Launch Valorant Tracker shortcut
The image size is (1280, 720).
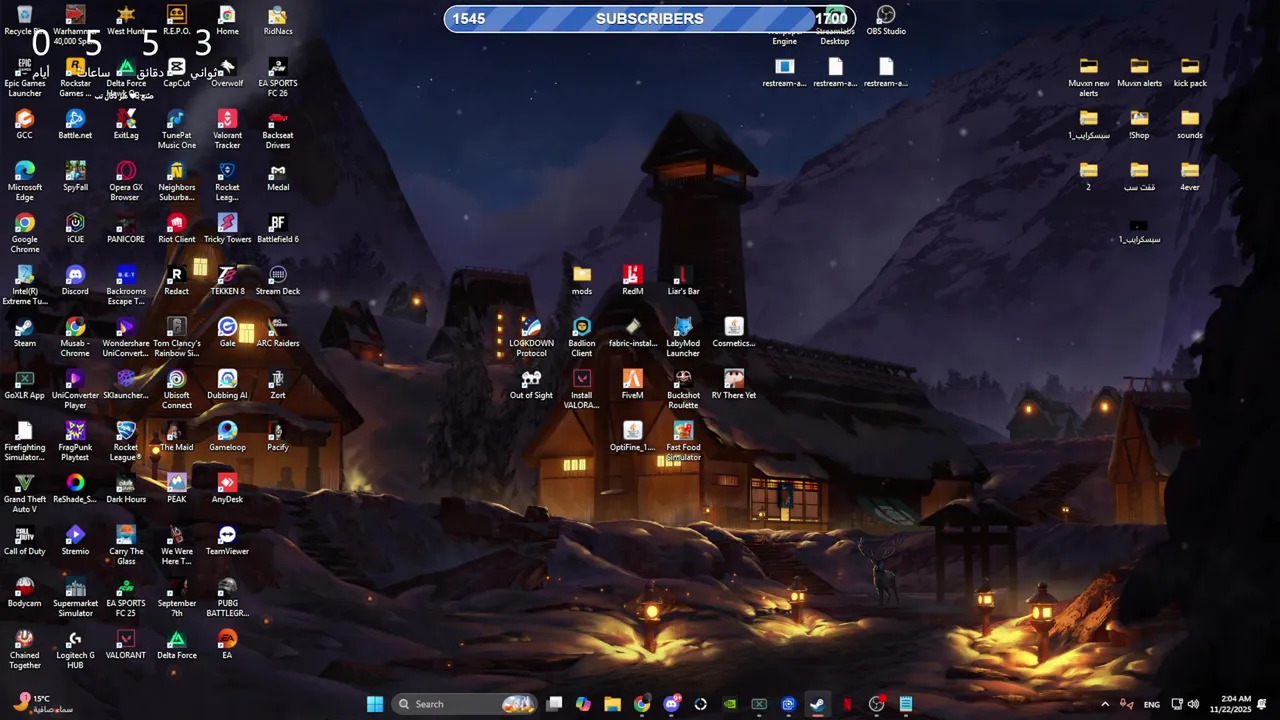(227, 129)
